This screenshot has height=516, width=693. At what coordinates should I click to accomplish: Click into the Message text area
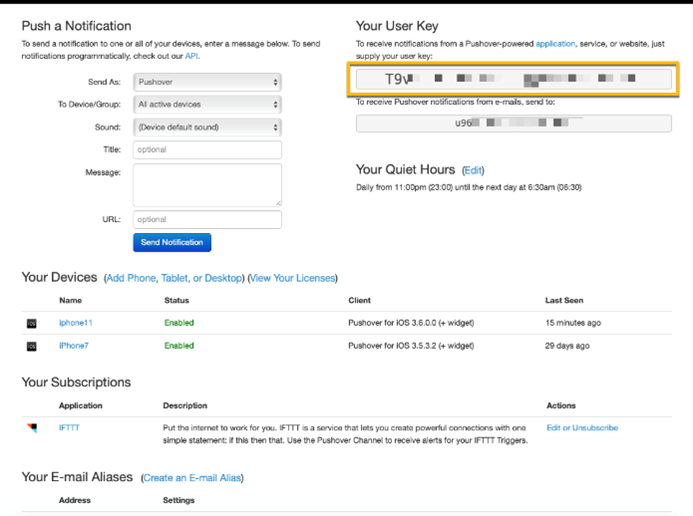click(207, 185)
